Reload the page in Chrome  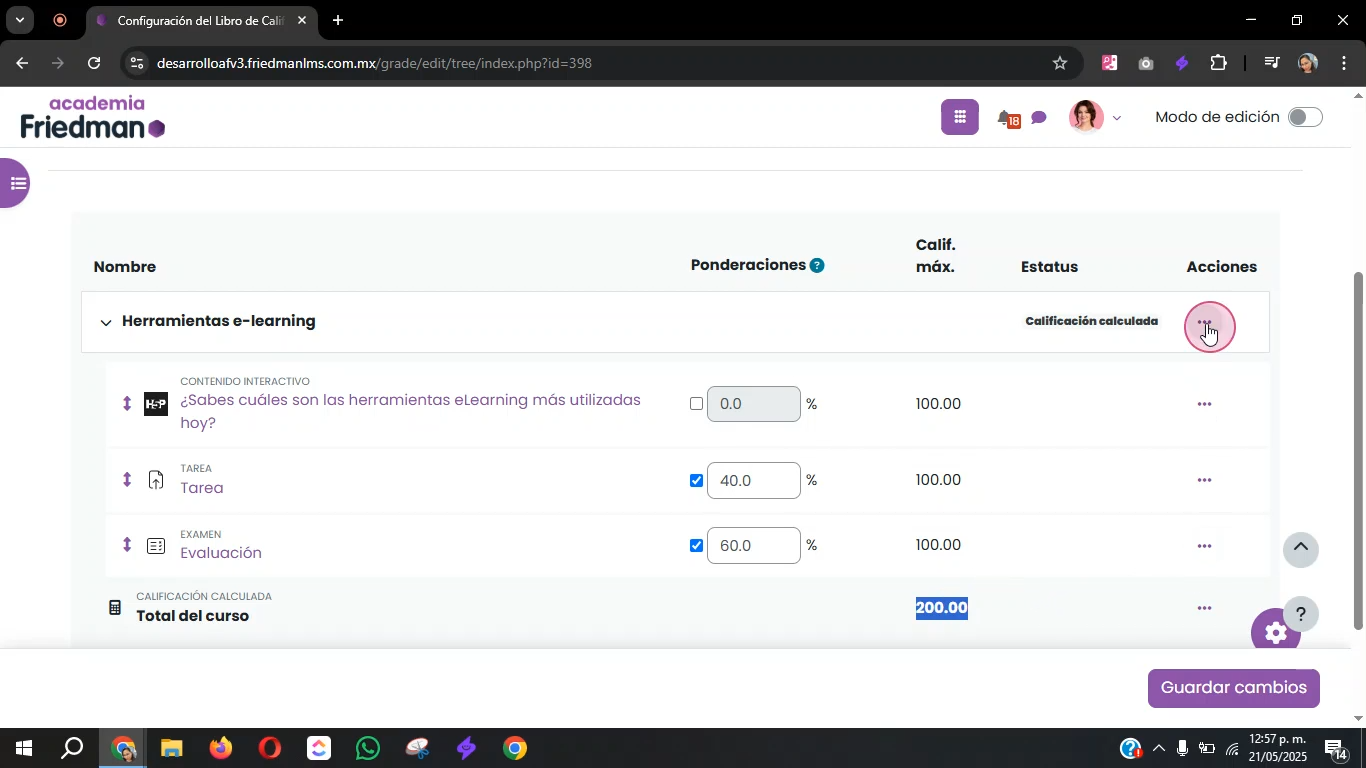tap(94, 63)
